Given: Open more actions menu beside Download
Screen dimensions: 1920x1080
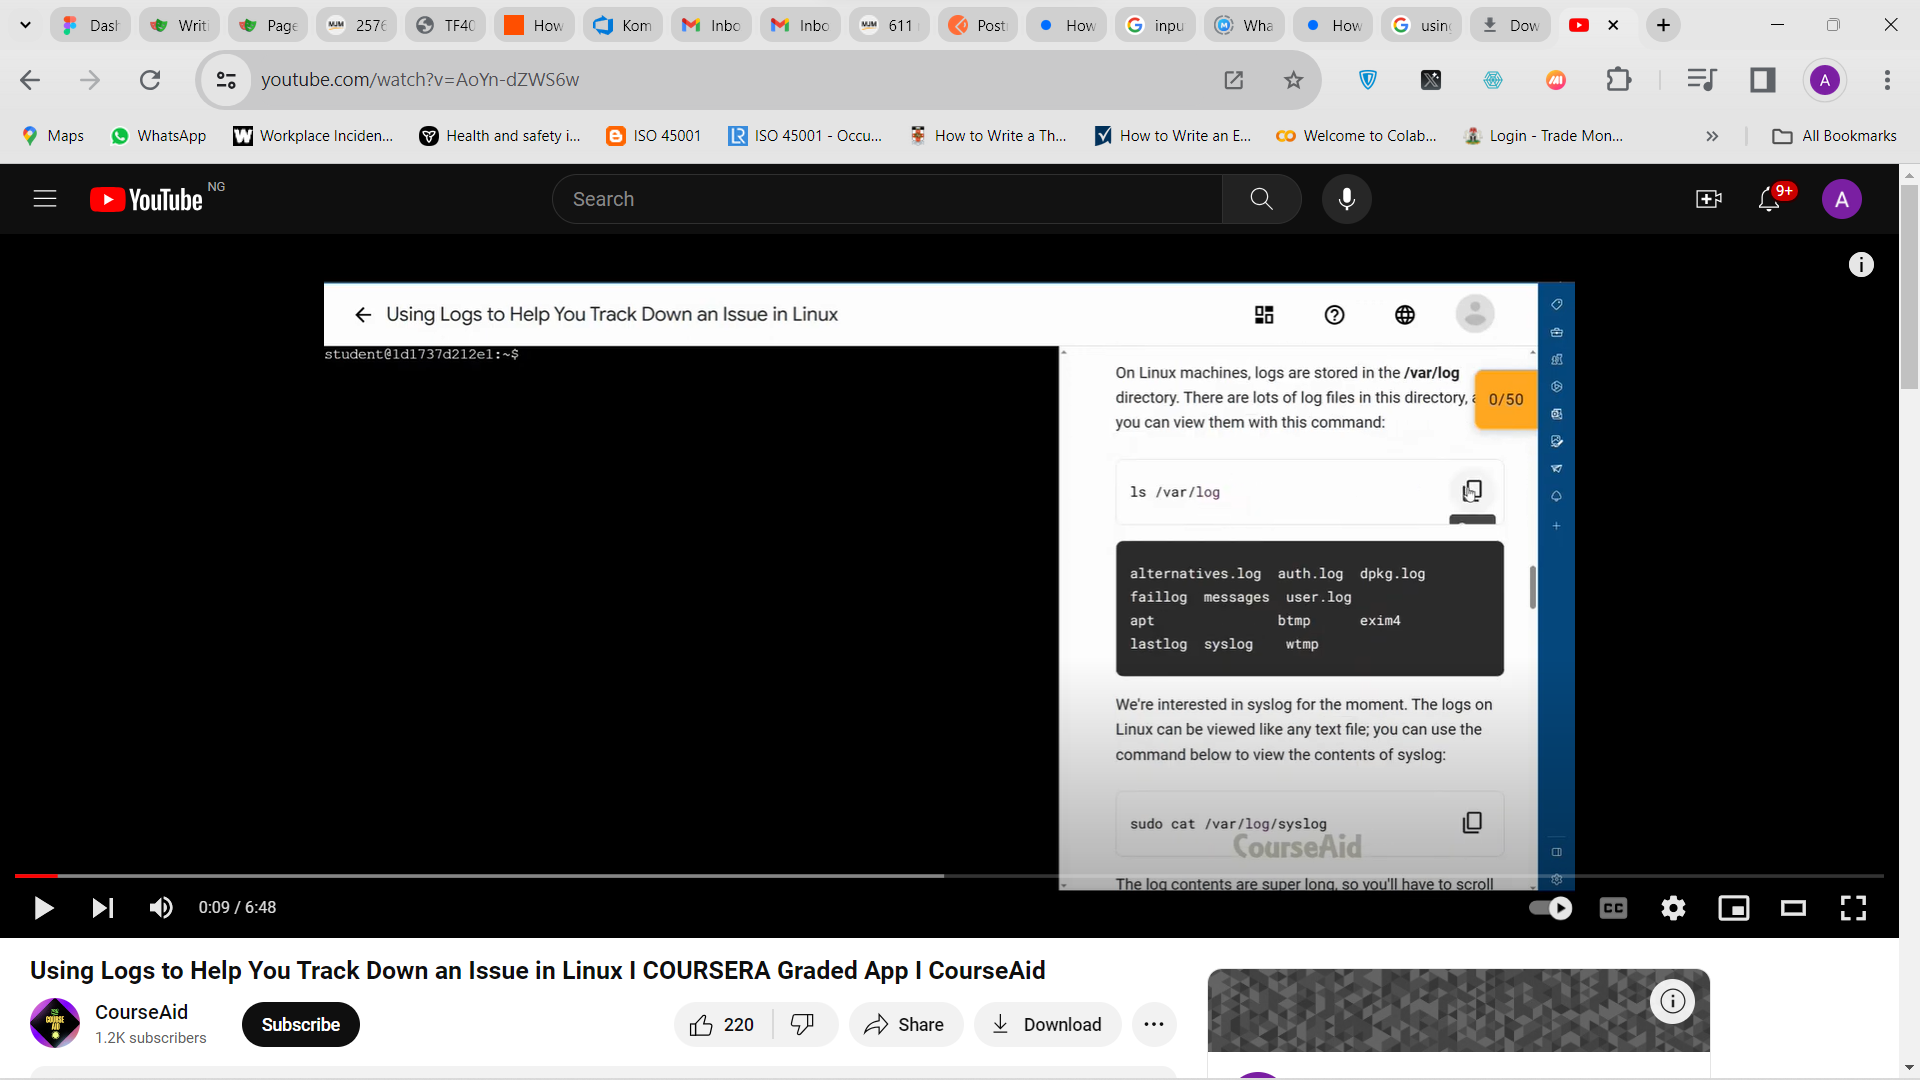Looking at the screenshot, I should pyautogui.click(x=1153, y=1024).
